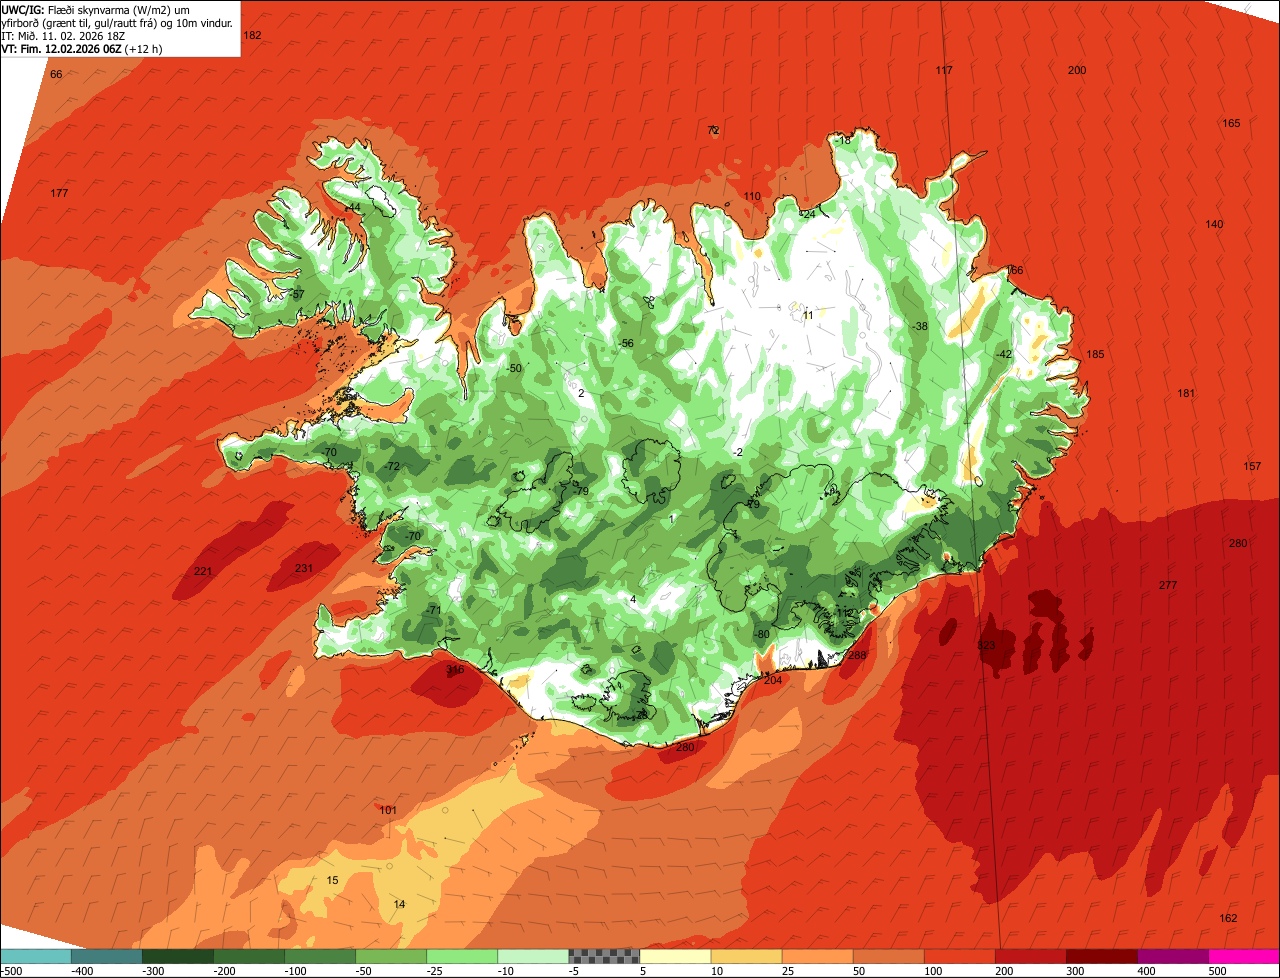Click the map value 166
The width and height of the screenshot is (1280, 978).
coord(1015,270)
